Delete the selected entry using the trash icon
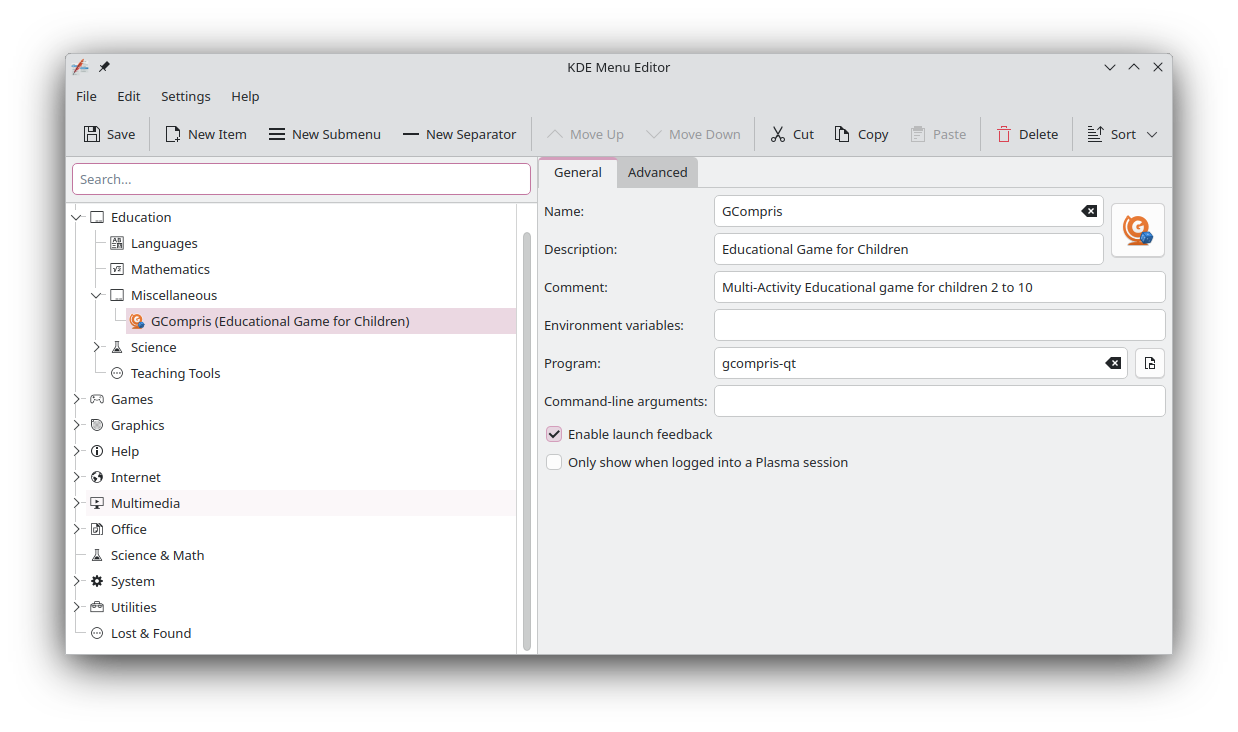 (x=1004, y=133)
